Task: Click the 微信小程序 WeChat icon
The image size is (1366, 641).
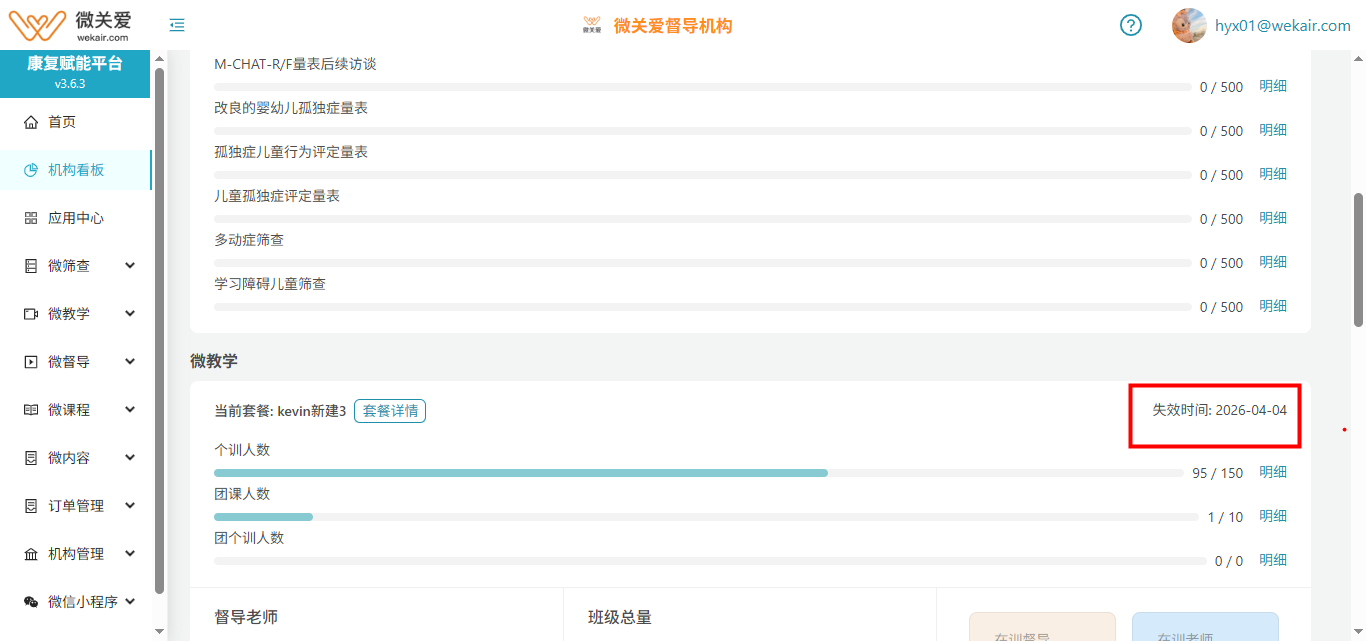Action: pos(31,602)
